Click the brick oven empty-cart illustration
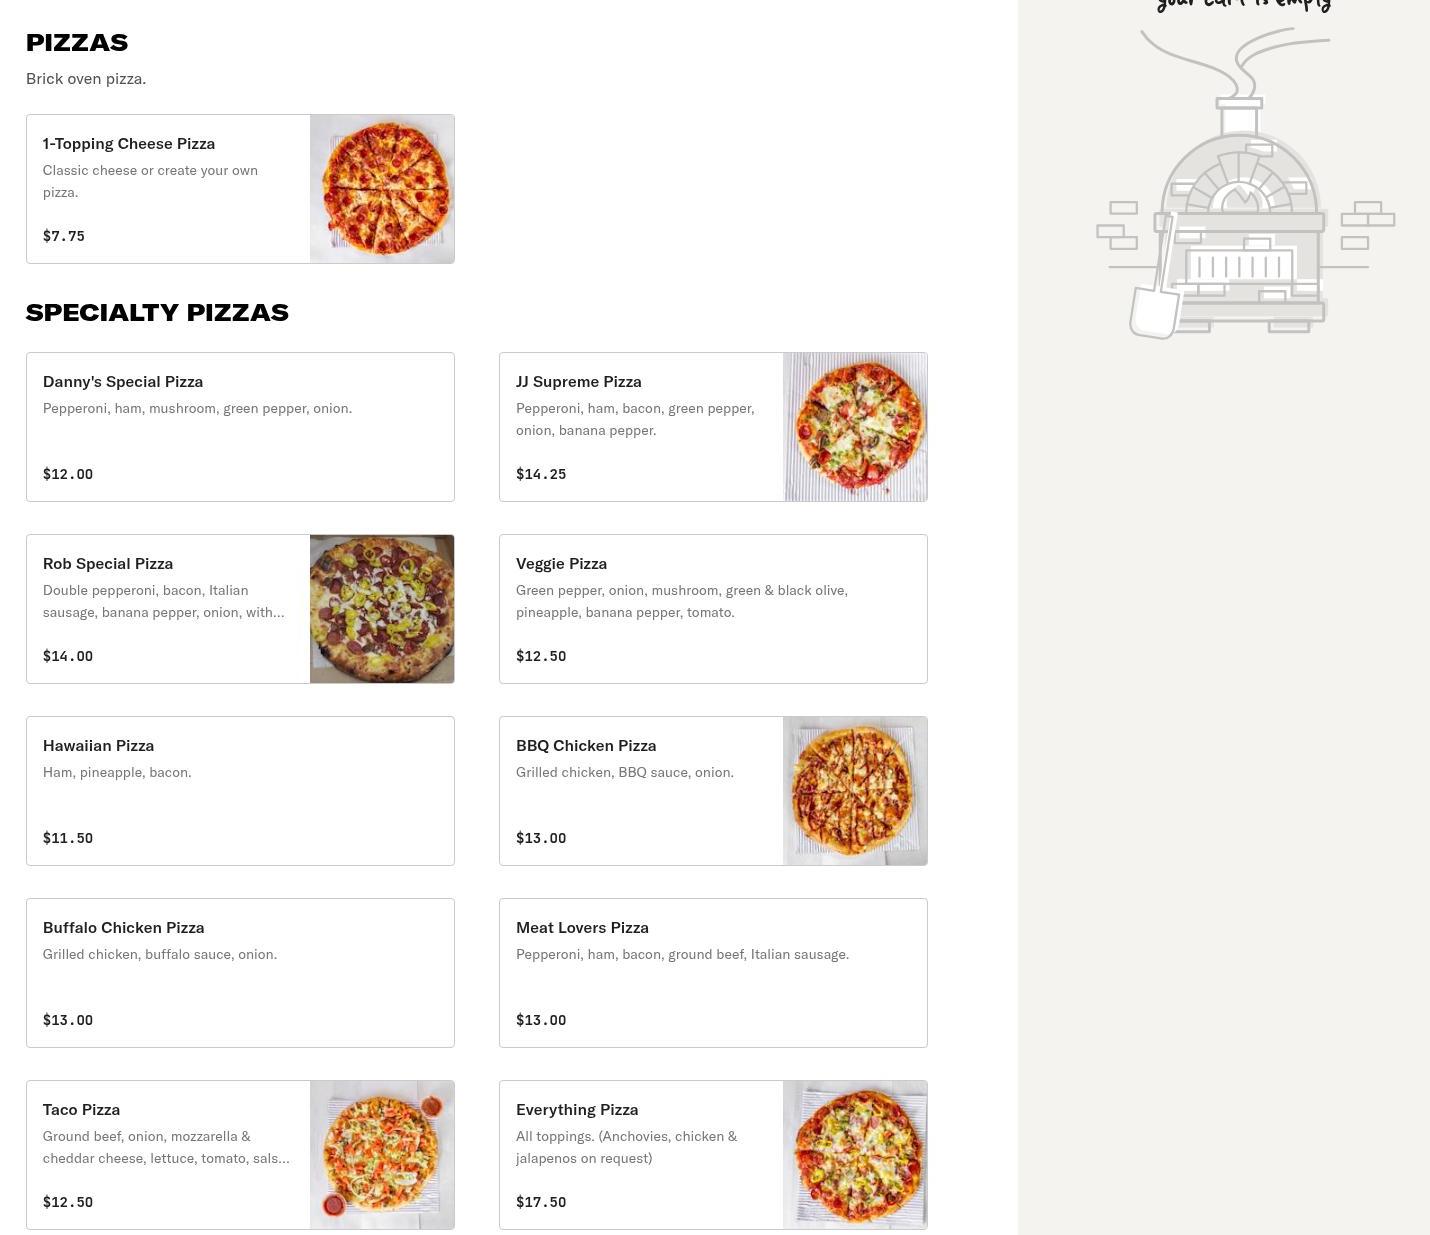This screenshot has width=1430, height=1235. 1244,186
